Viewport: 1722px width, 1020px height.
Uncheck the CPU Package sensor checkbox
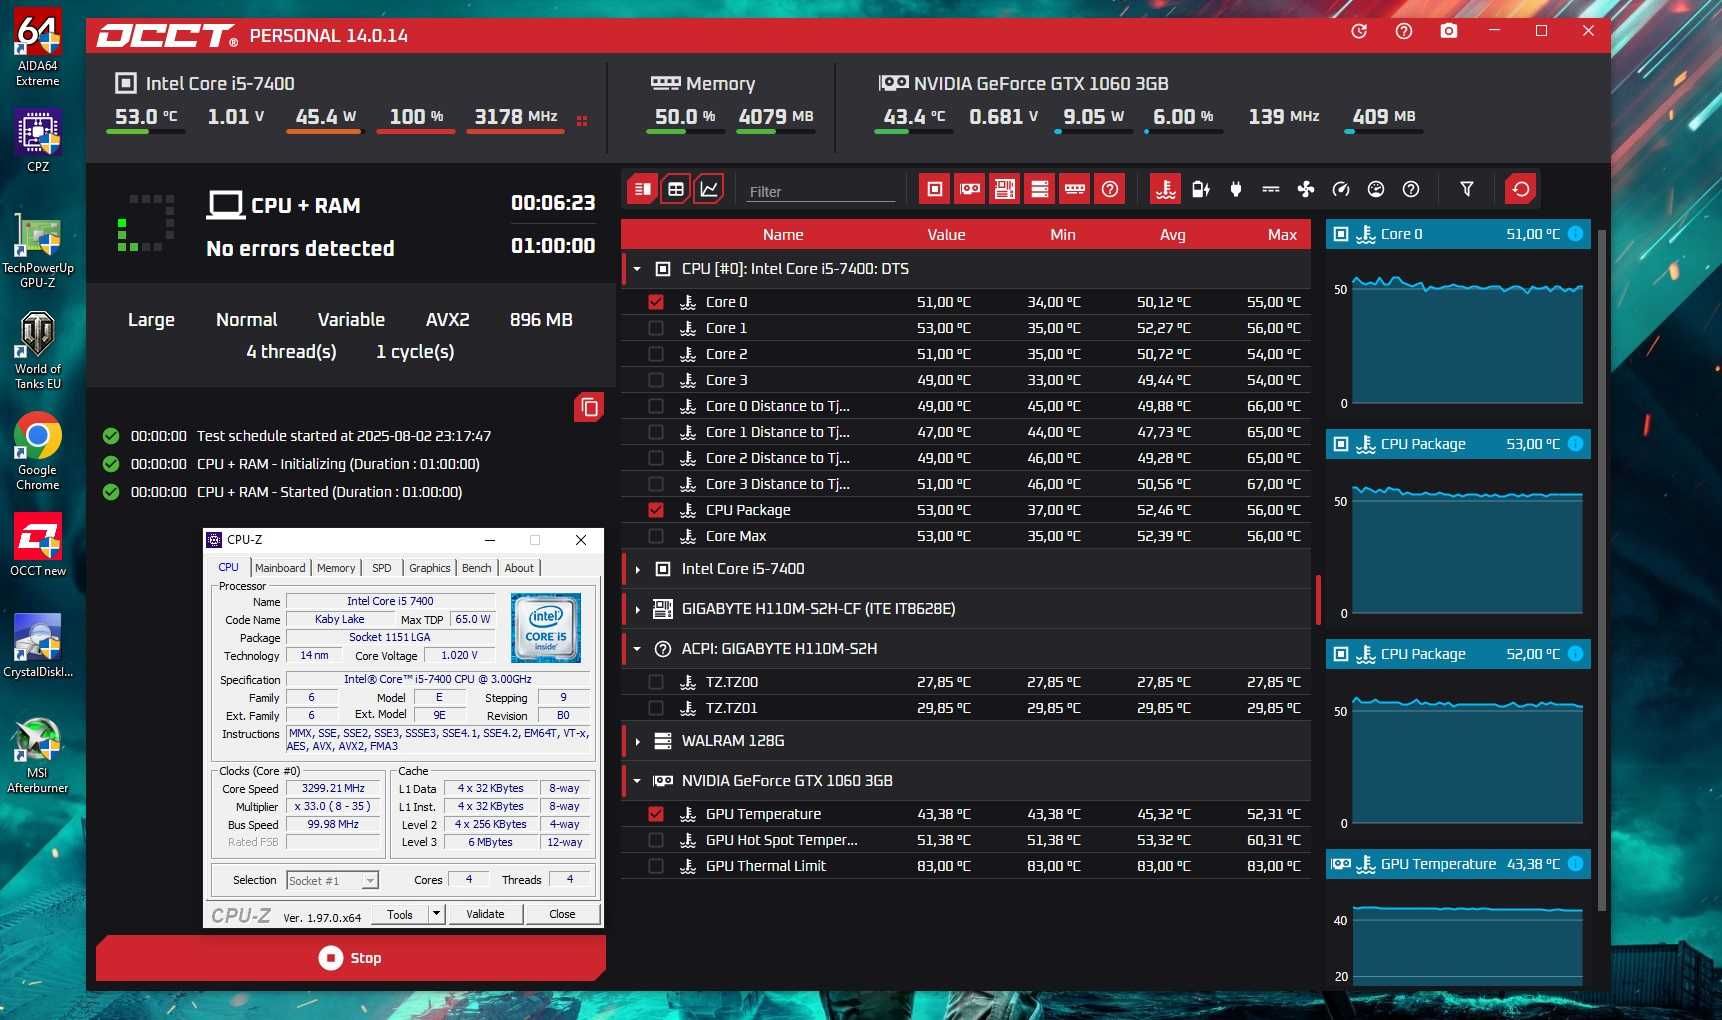(x=656, y=510)
